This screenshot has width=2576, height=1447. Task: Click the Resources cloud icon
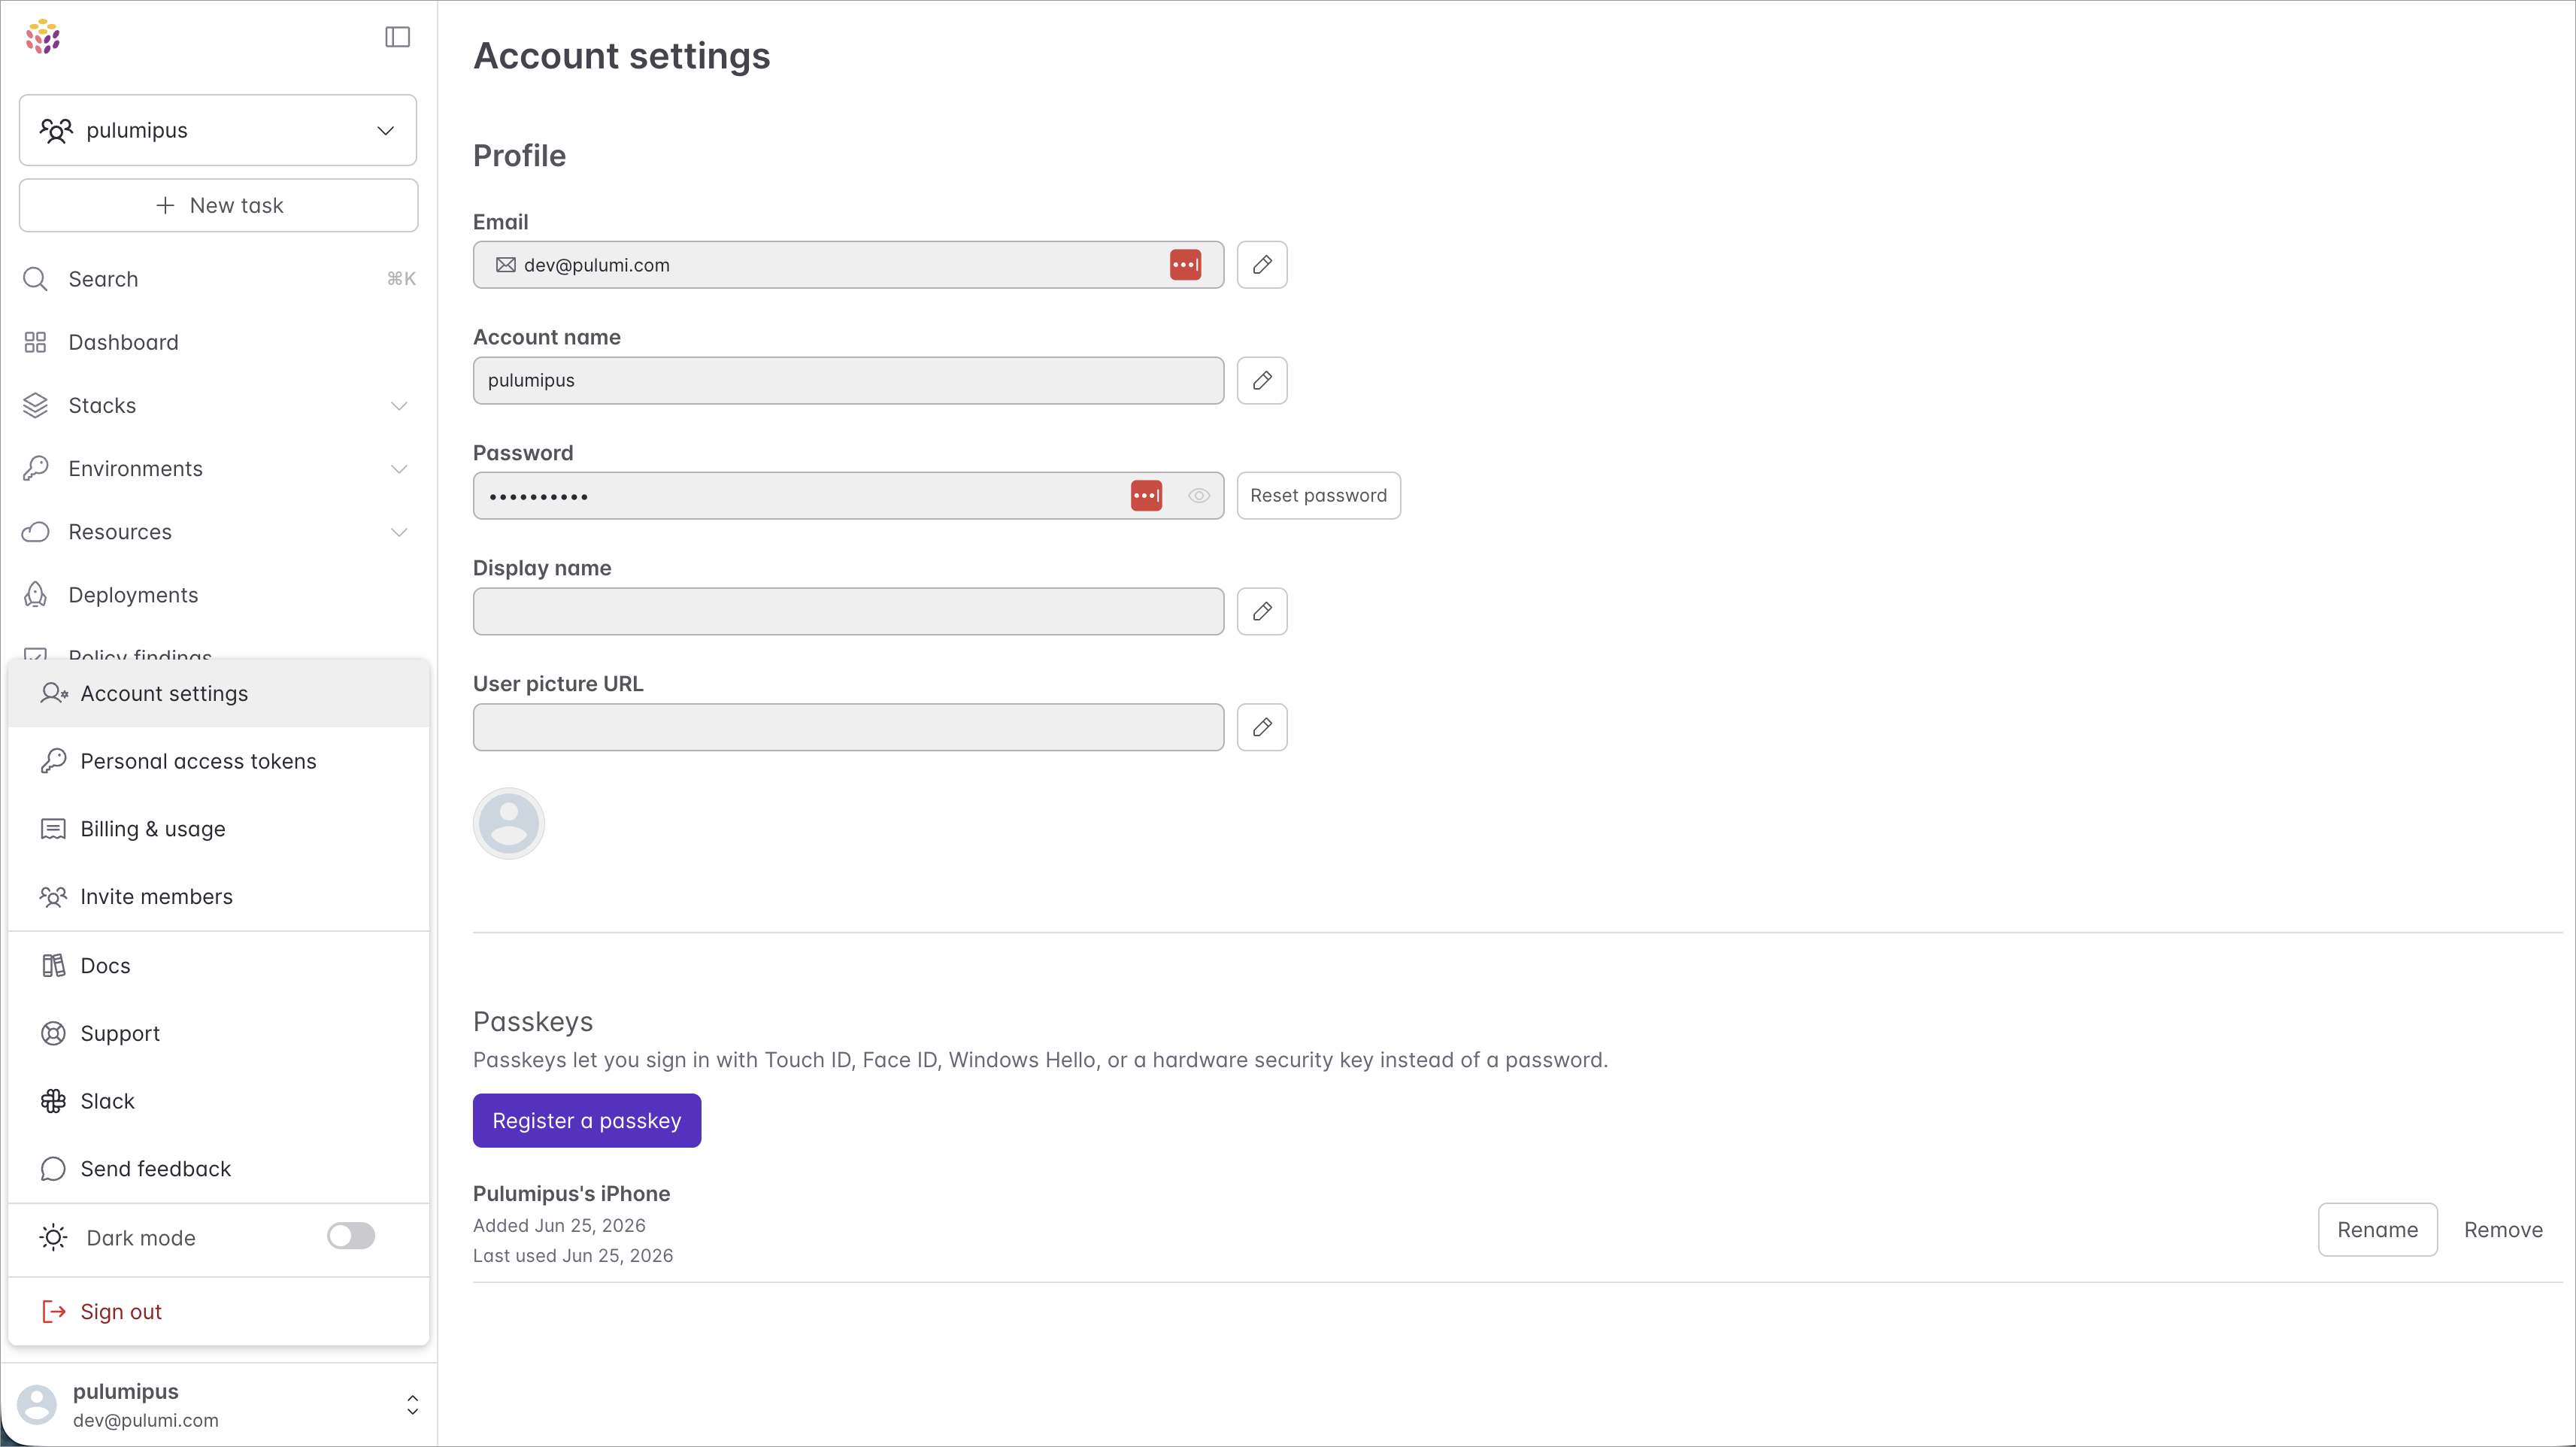click(x=35, y=532)
